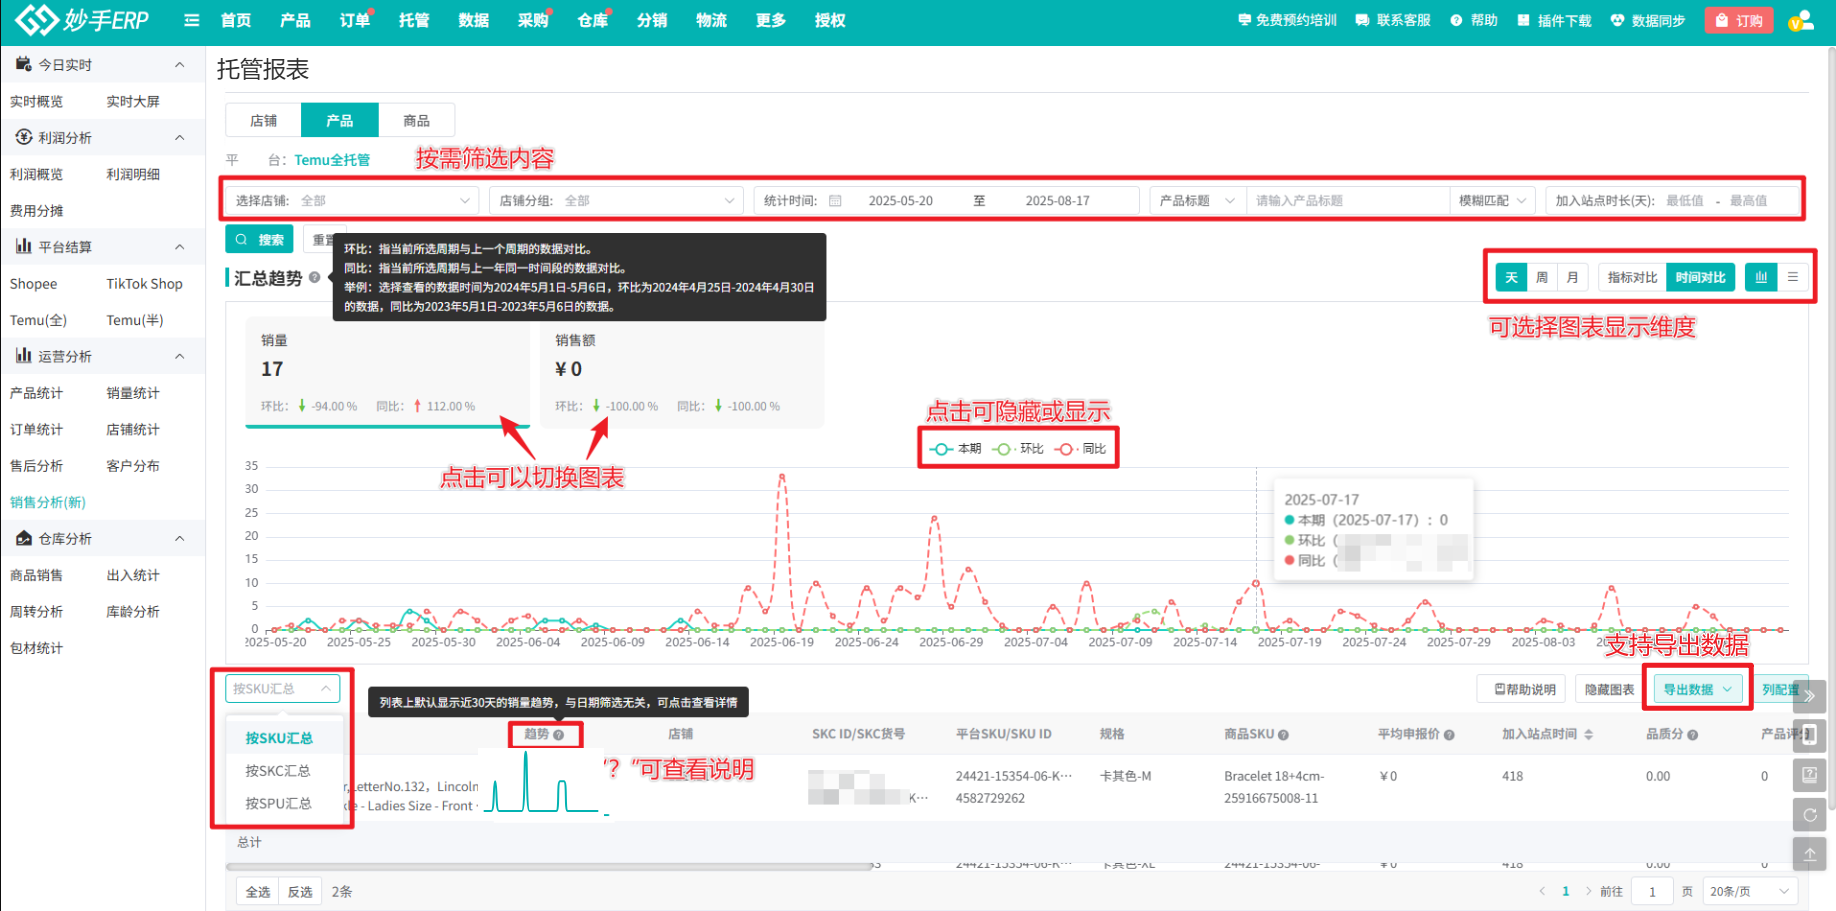Toggle 环比 series in chart legend

click(x=1019, y=449)
